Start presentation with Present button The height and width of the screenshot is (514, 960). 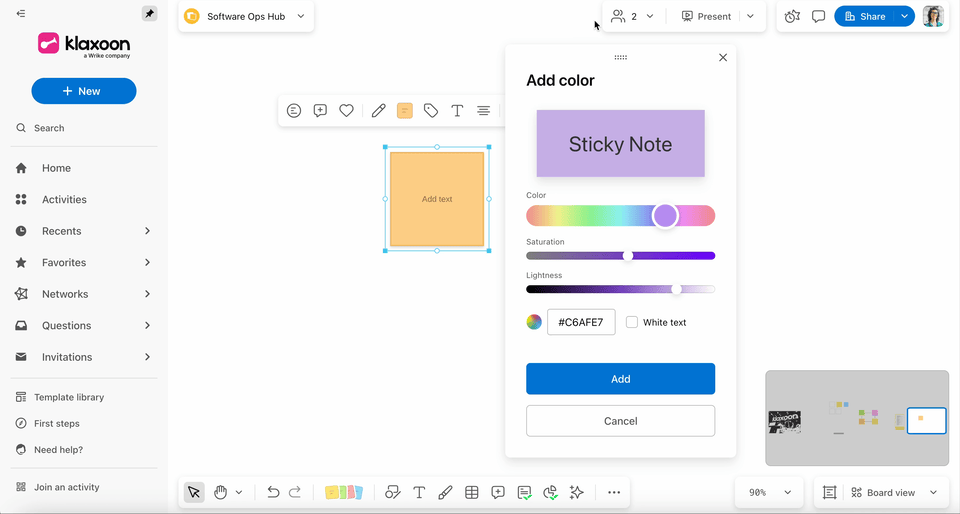pyautogui.click(x=706, y=17)
